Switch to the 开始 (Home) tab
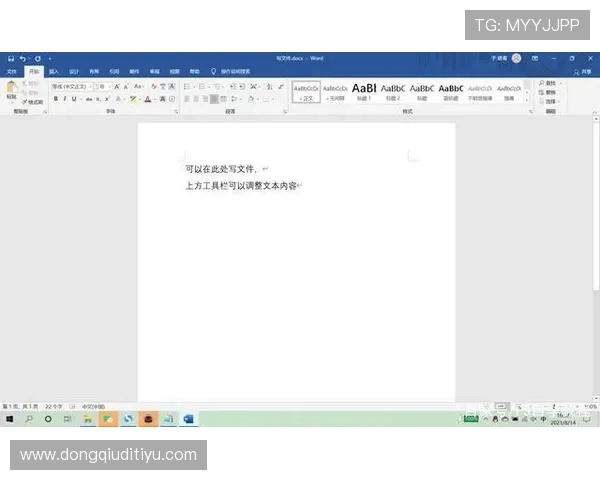The image size is (600, 480). click(x=34, y=72)
